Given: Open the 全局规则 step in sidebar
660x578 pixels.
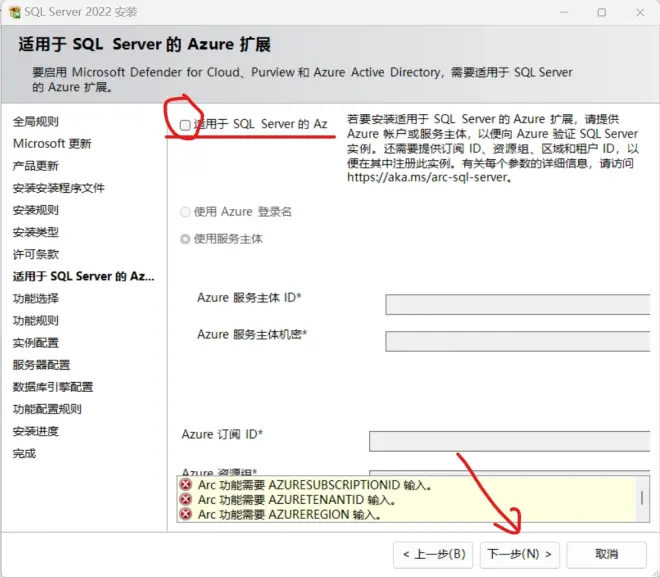Looking at the screenshot, I should point(36,122).
